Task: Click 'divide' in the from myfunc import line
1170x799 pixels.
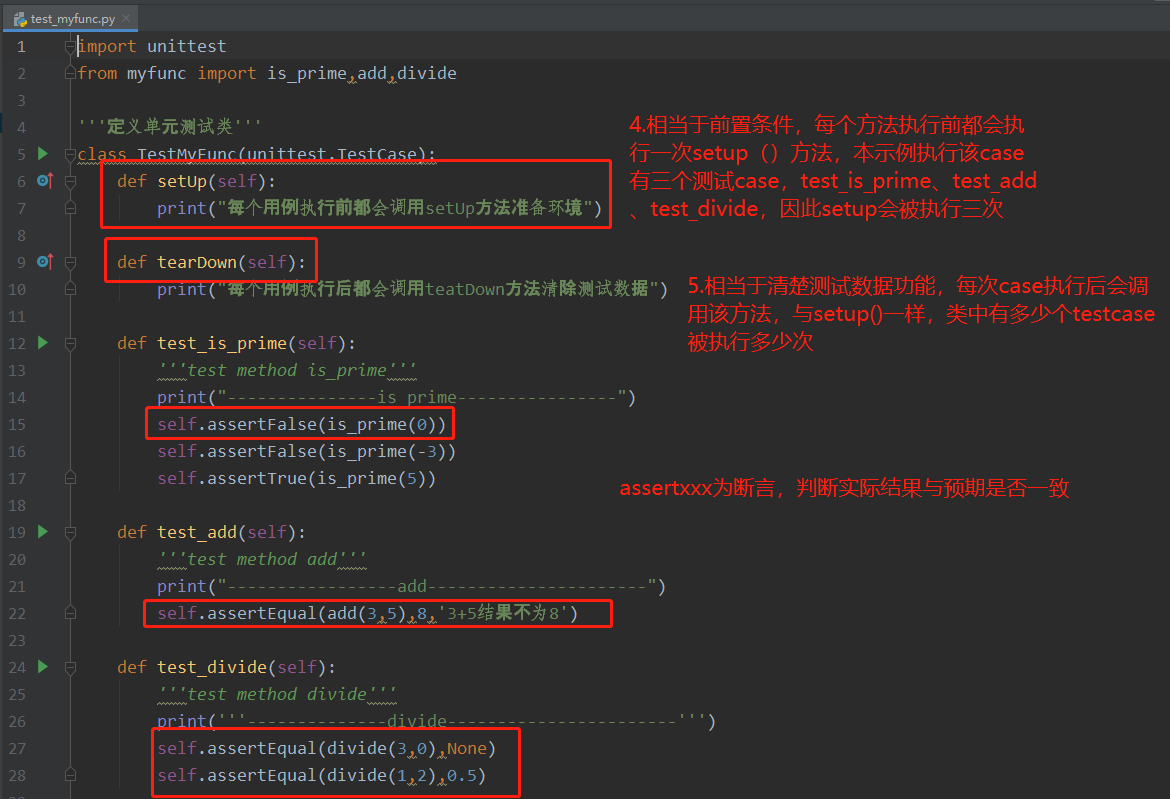Action: (427, 73)
